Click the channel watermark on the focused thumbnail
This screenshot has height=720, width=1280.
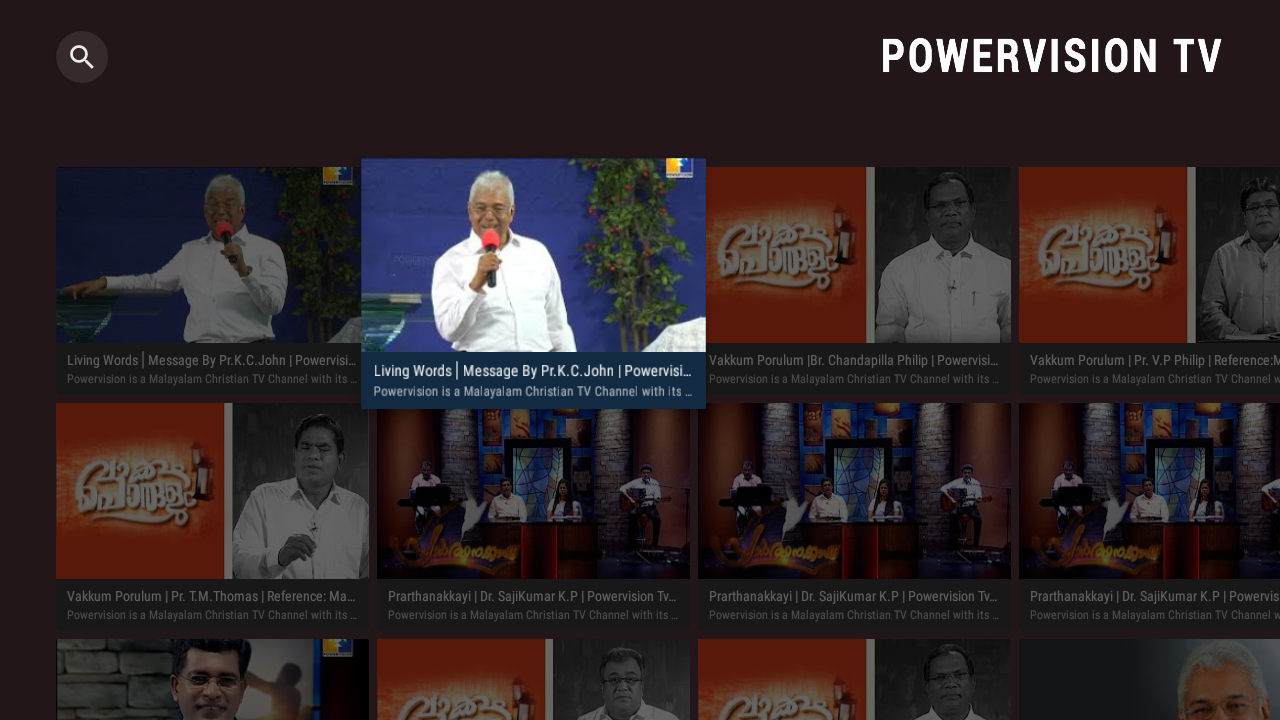click(x=681, y=168)
